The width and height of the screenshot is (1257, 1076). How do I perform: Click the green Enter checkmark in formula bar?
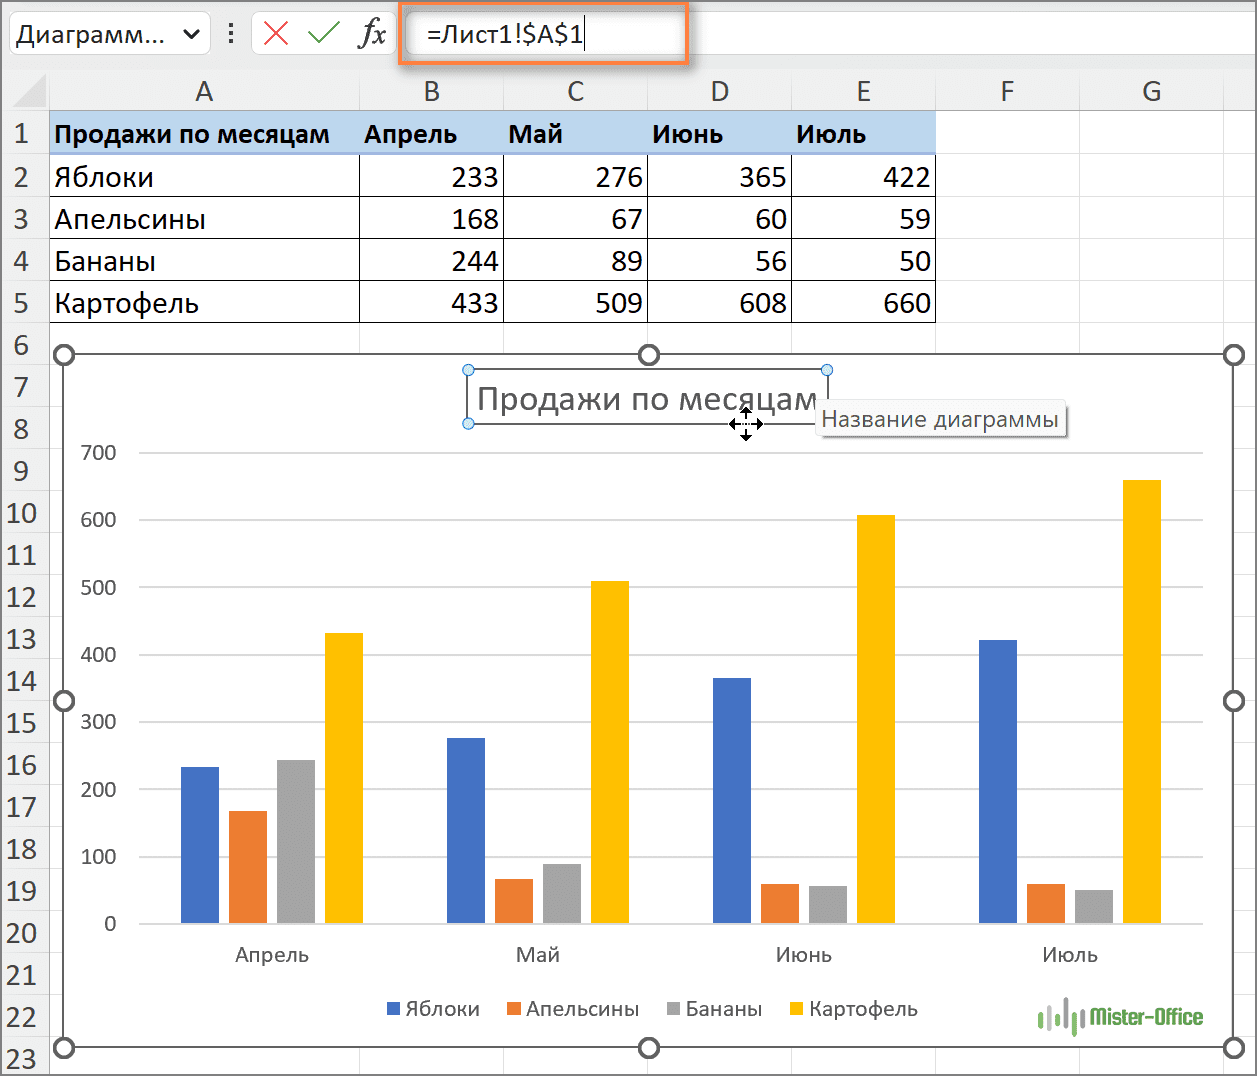click(323, 34)
